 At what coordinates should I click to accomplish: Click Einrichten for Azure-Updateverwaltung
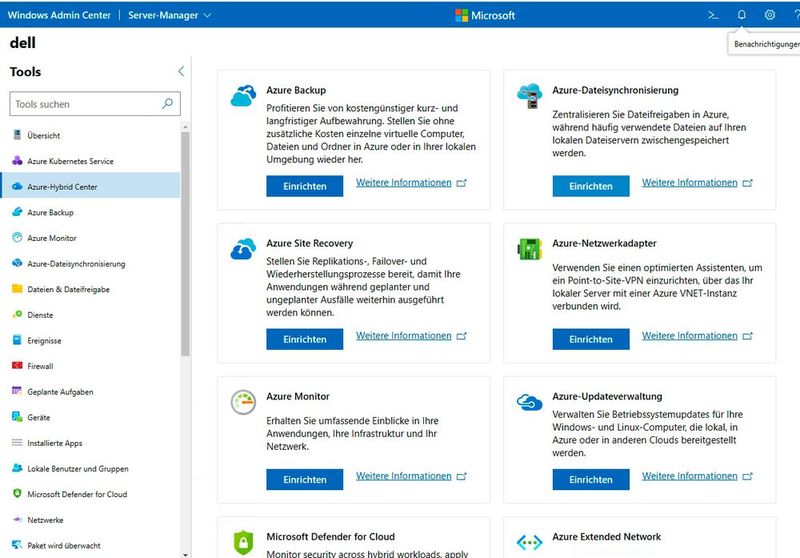click(x=591, y=479)
